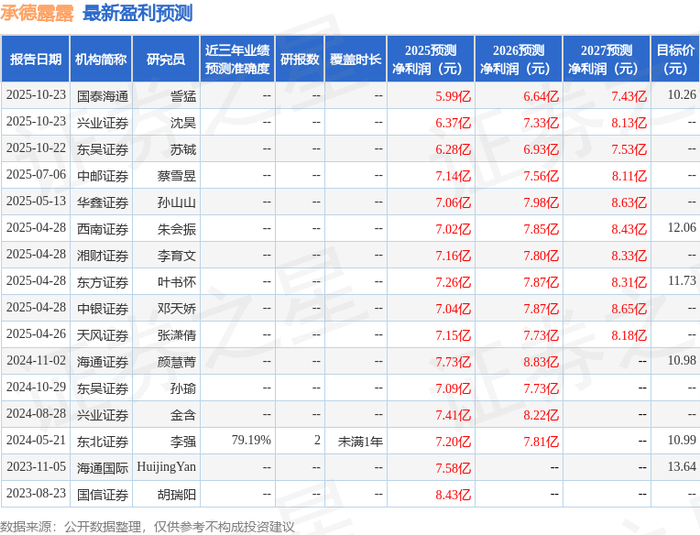Viewport: 700px width, 535px height.
Task: Click the 2026预测净利润 column header
Action: click(519, 59)
